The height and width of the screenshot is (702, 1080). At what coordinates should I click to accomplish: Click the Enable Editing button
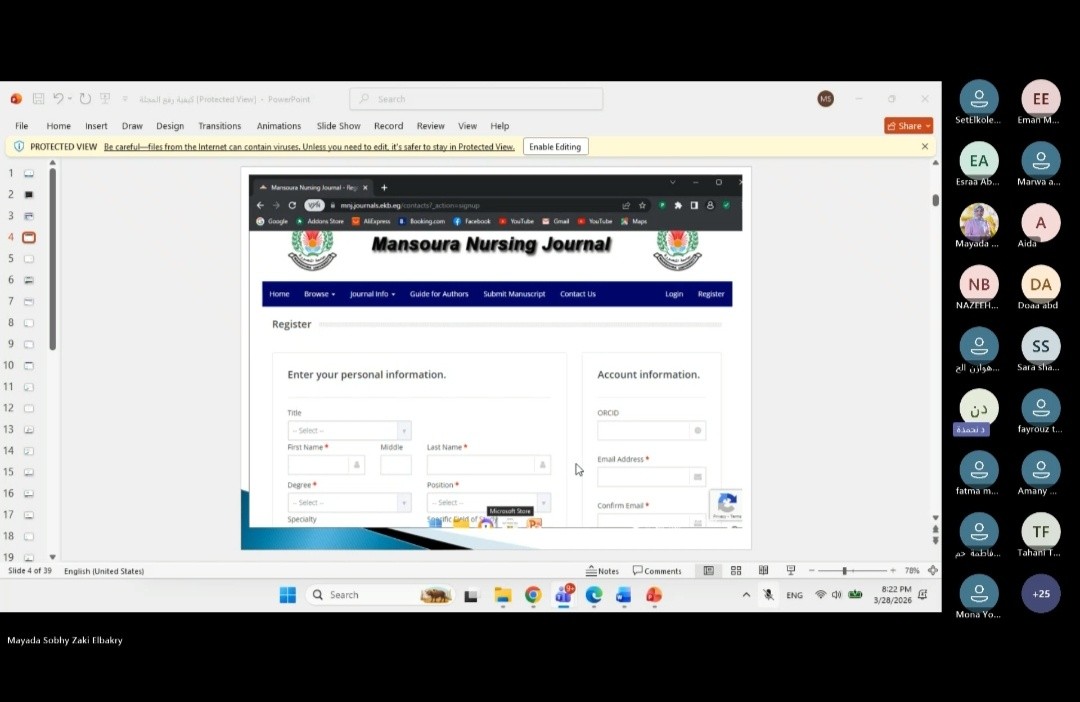pyautogui.click(x=554, y=147)
